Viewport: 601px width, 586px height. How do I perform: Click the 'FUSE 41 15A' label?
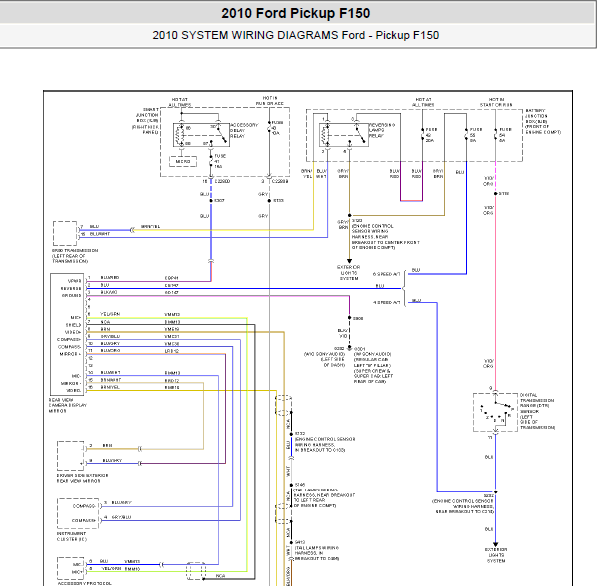(220, 161)
